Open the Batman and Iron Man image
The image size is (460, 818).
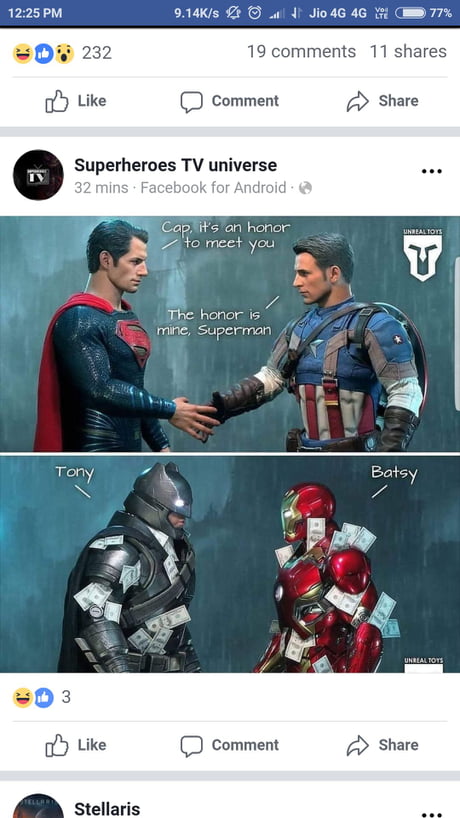230,564
